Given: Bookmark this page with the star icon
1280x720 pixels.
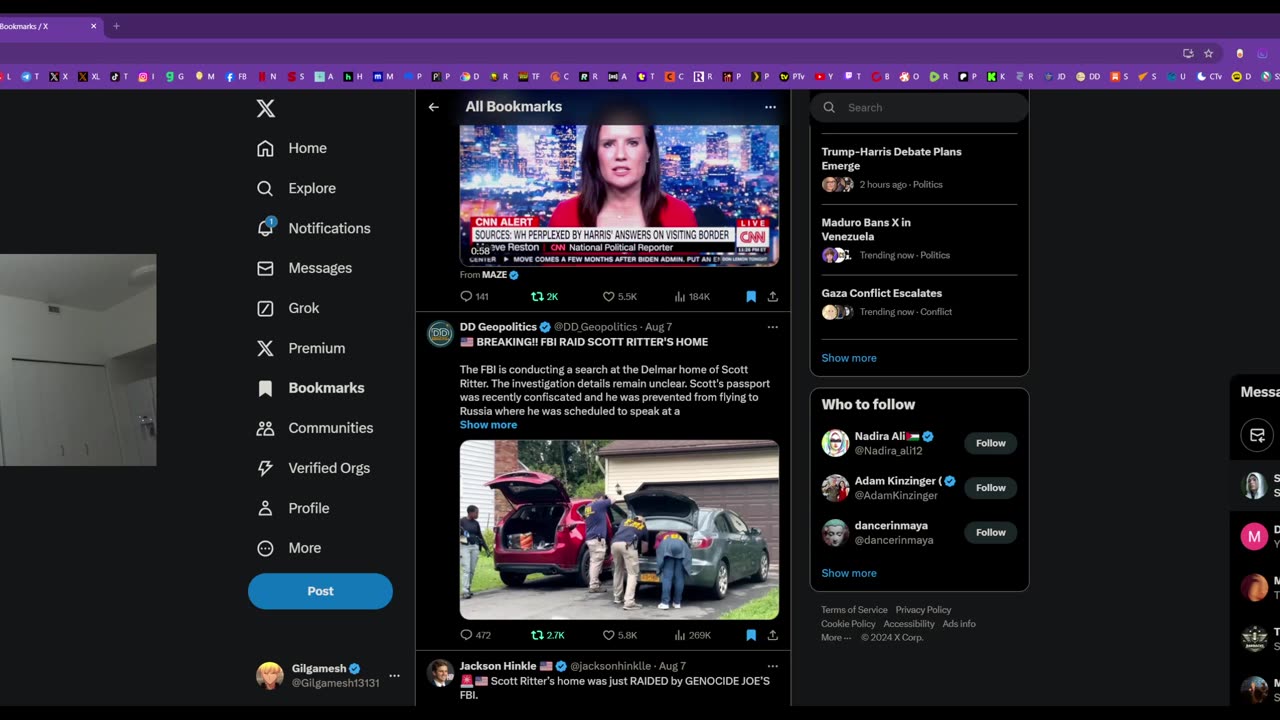Looking at the screenshot, I should pos(1208,53).
